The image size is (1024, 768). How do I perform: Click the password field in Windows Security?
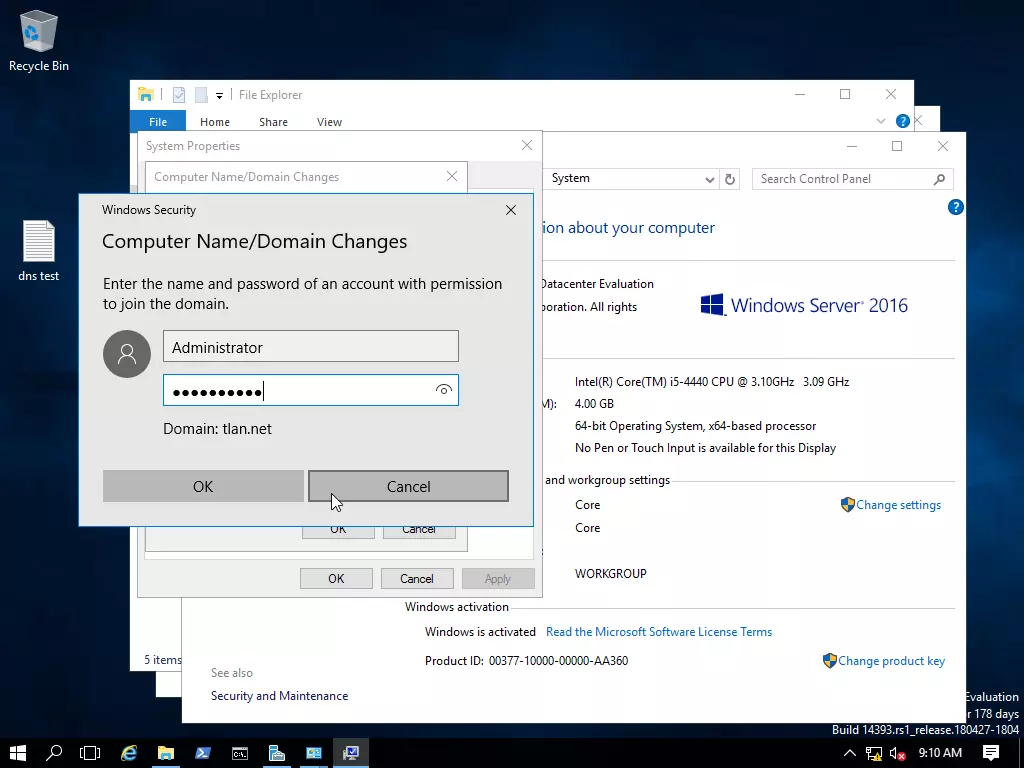pyautogui.click(x=311, y=390)
